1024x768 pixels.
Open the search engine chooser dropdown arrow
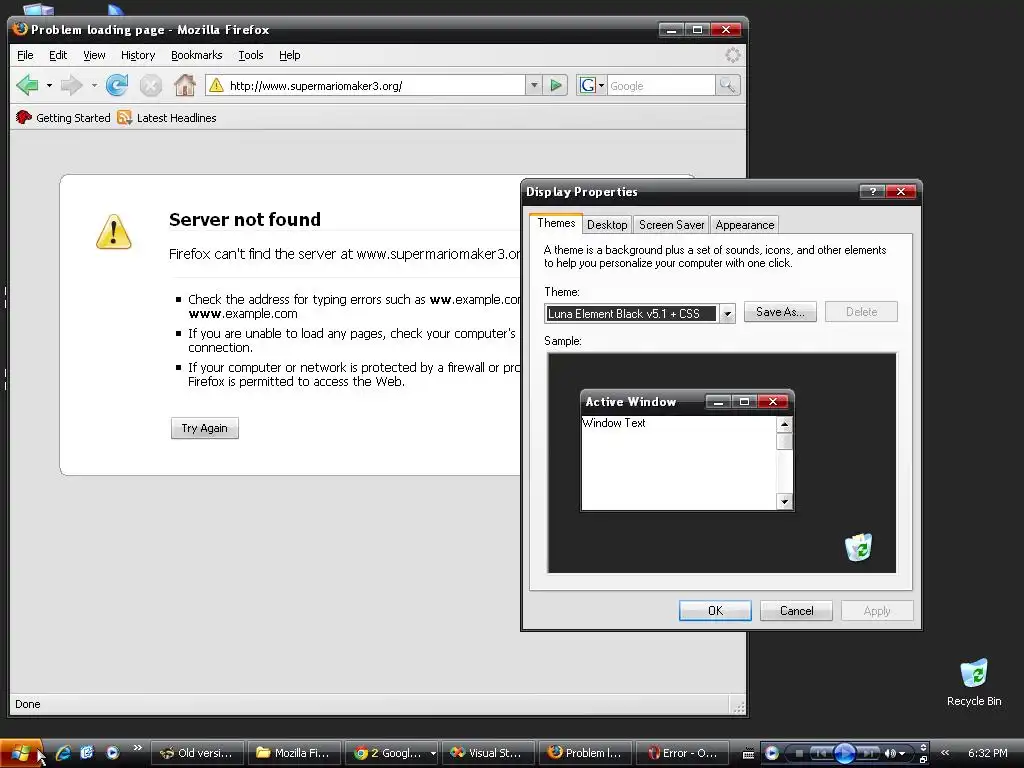coord(601,86)
